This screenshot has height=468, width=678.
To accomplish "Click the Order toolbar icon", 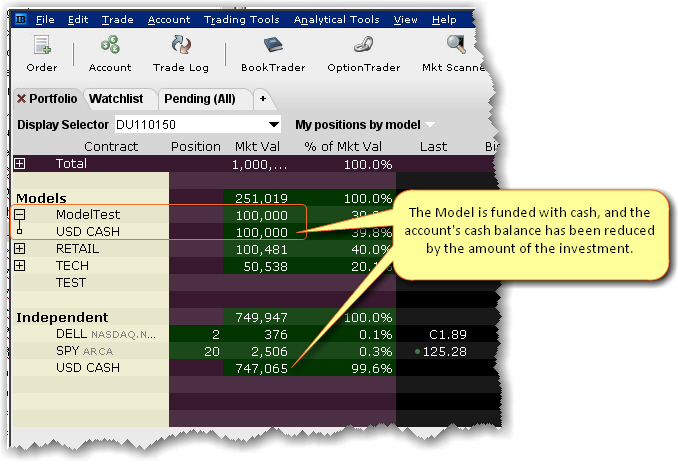I will point(42,46).
